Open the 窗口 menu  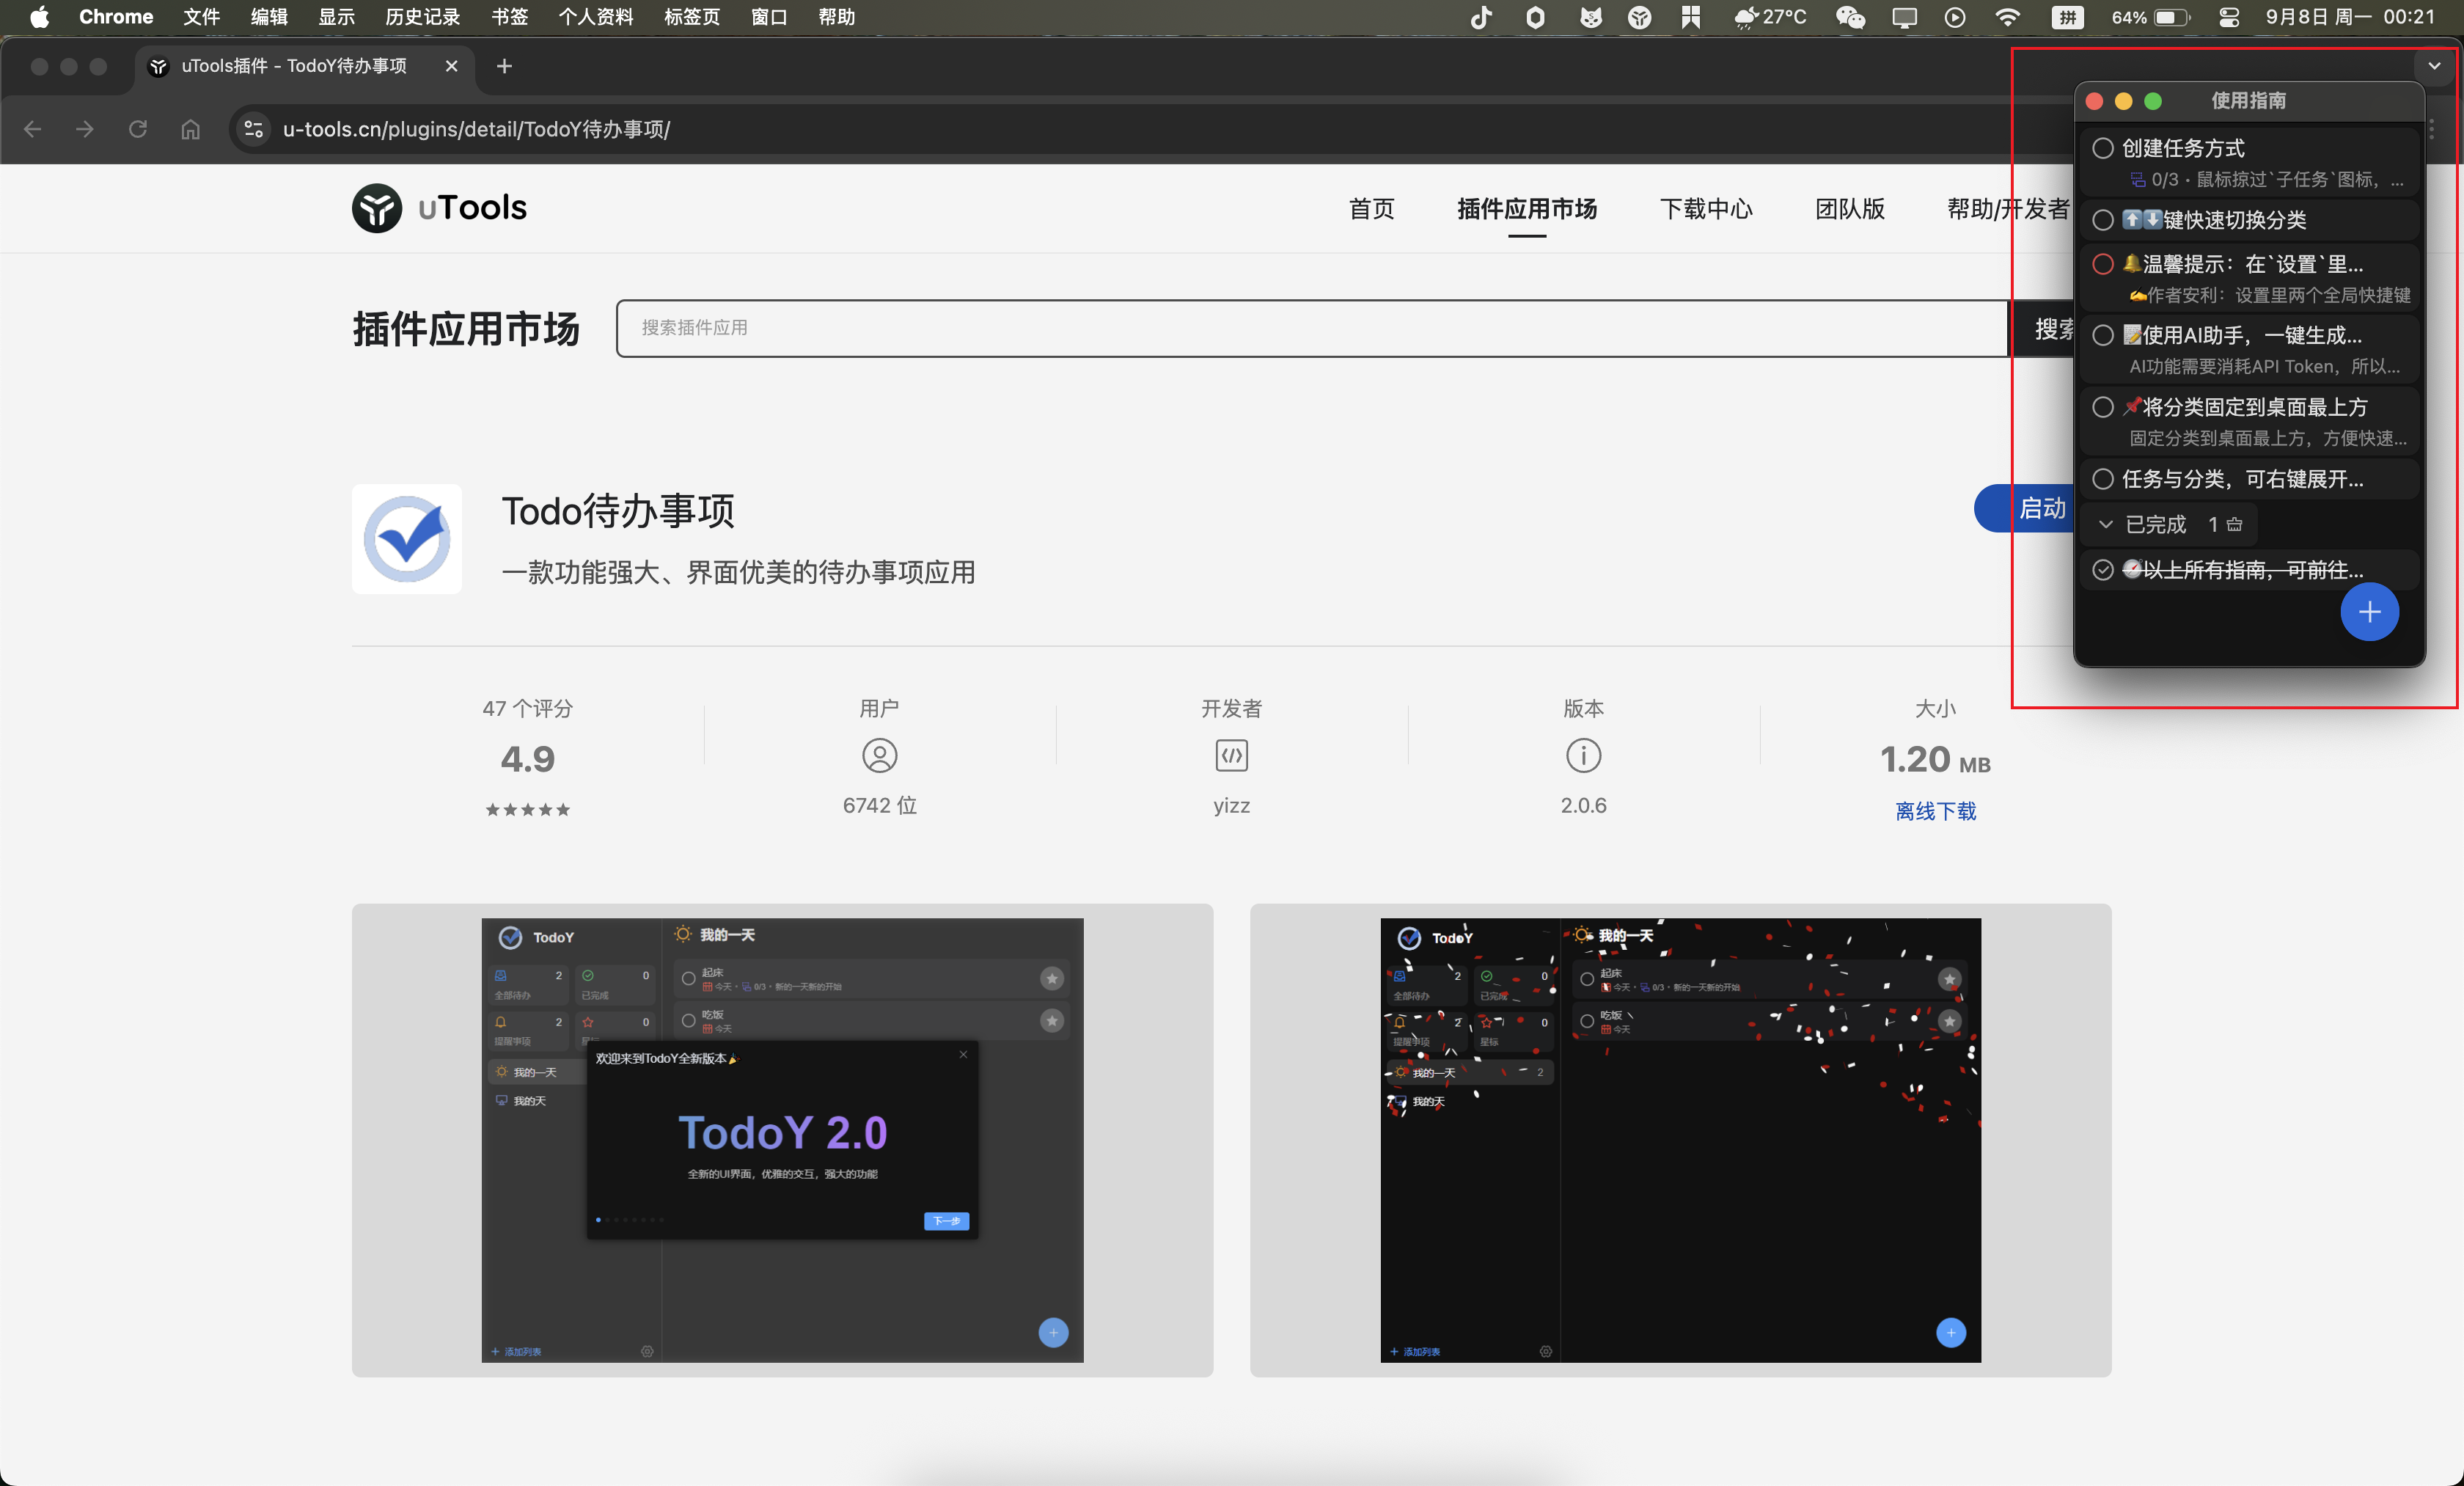(768, 17)
